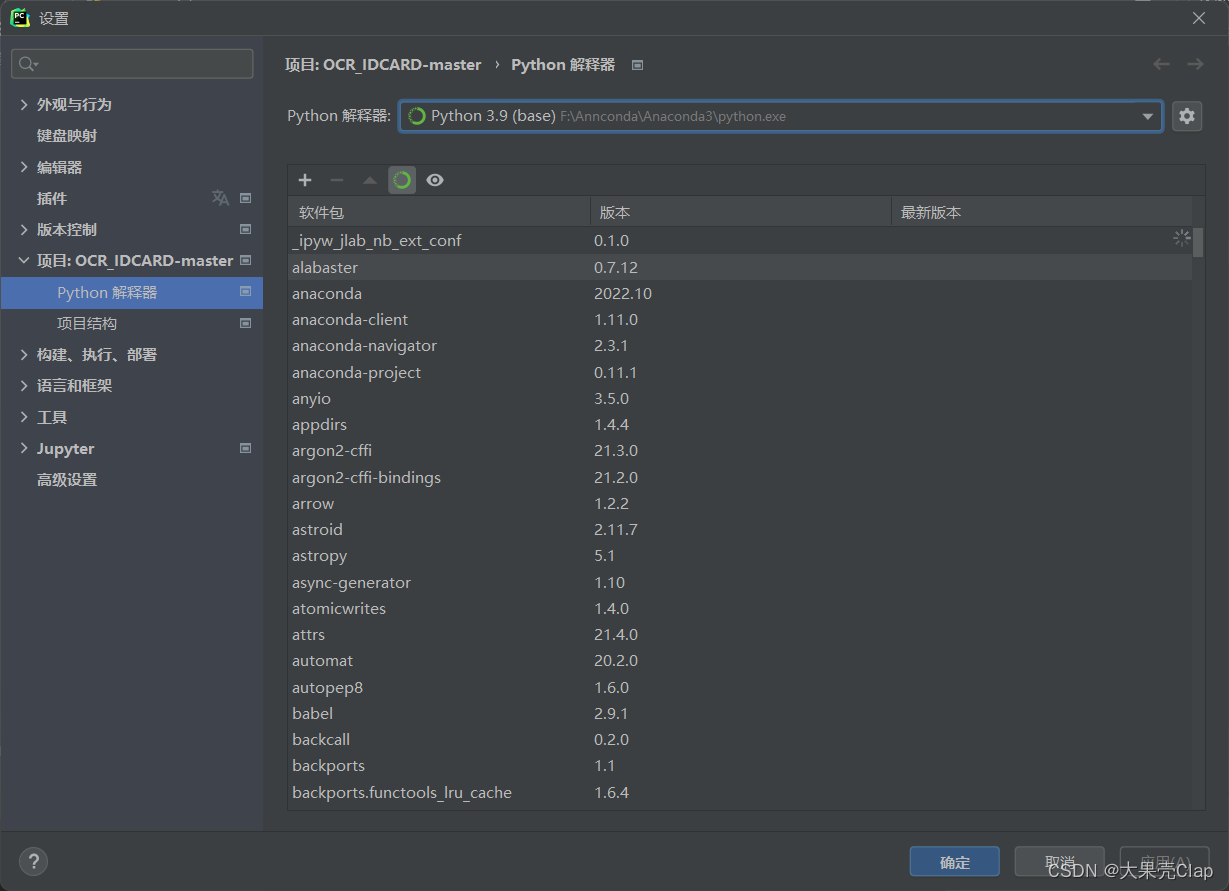Click the install package plus icon
The width and height of the screenshot is (1229, 891).
[x=305, y=180]
